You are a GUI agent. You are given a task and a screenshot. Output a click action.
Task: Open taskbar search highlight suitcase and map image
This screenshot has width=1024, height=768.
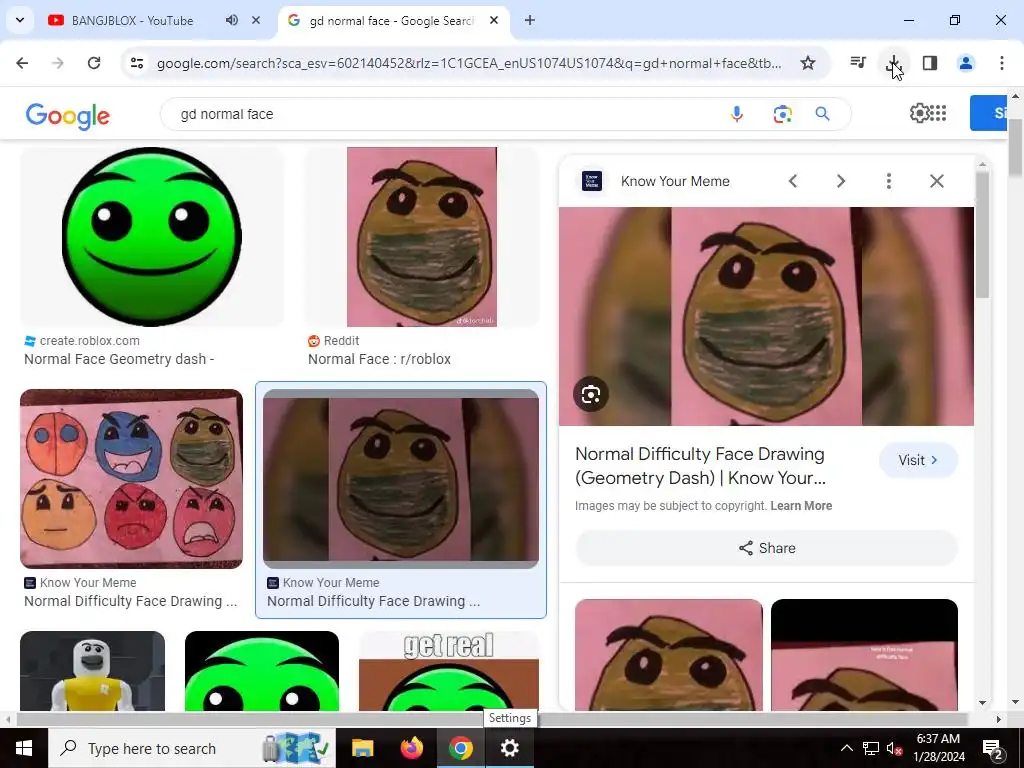(296, 748)
